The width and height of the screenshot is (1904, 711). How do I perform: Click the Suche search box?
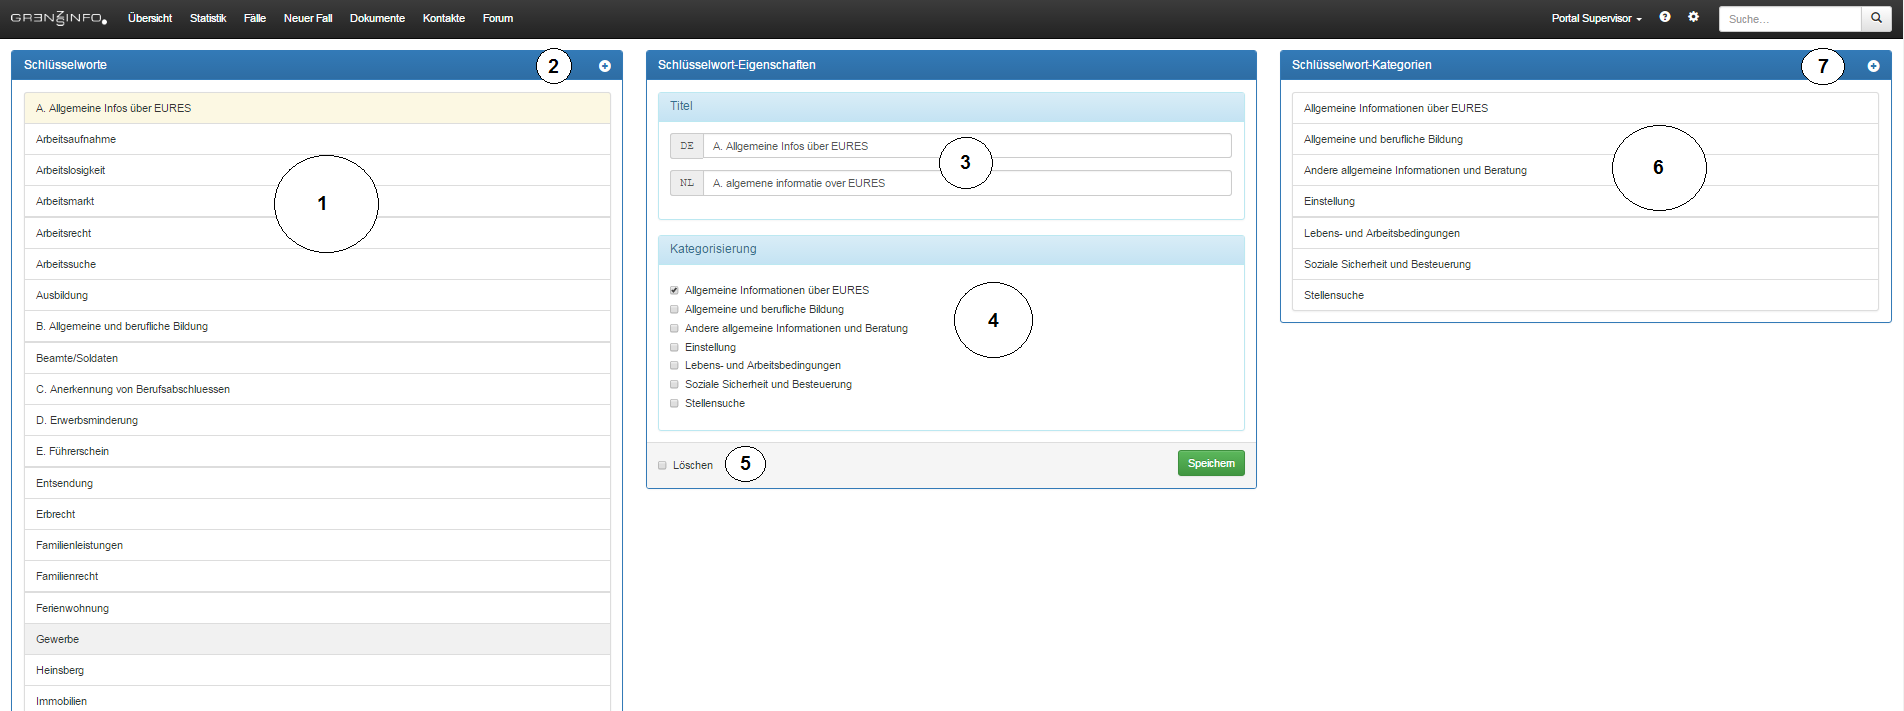[x=1789, y=19]
